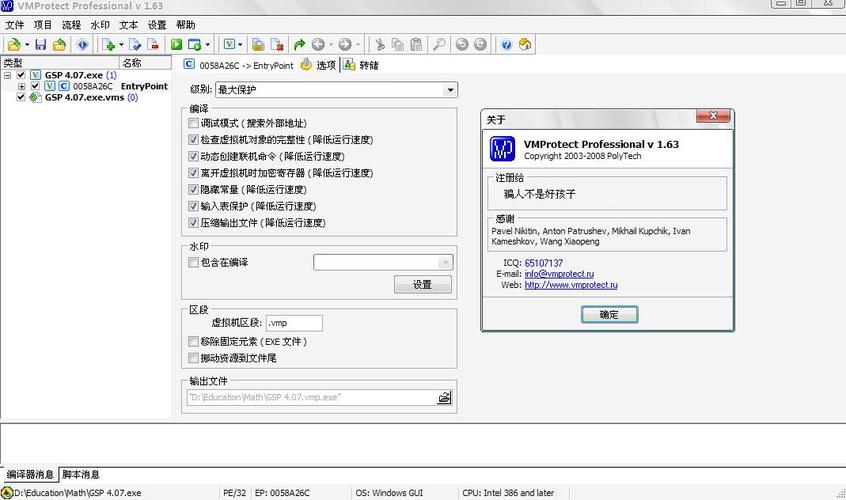The image size is (846, 500).
Task: Toggle 离开虚拟机时加密寄存器 checkbox
Action: pos(193,173)
